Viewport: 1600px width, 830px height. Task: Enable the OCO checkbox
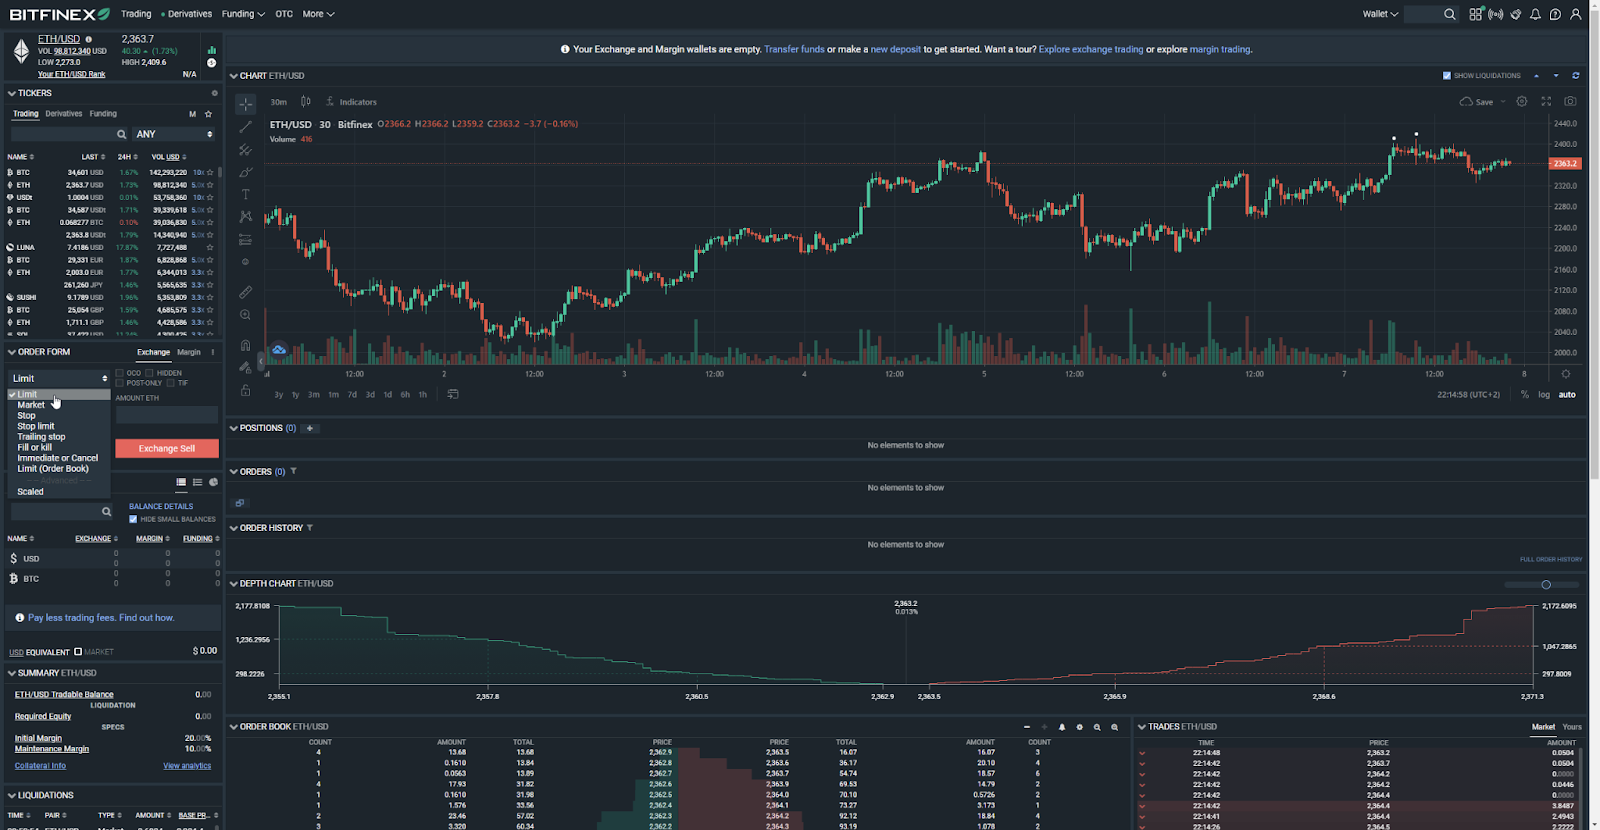coord(120,373)
